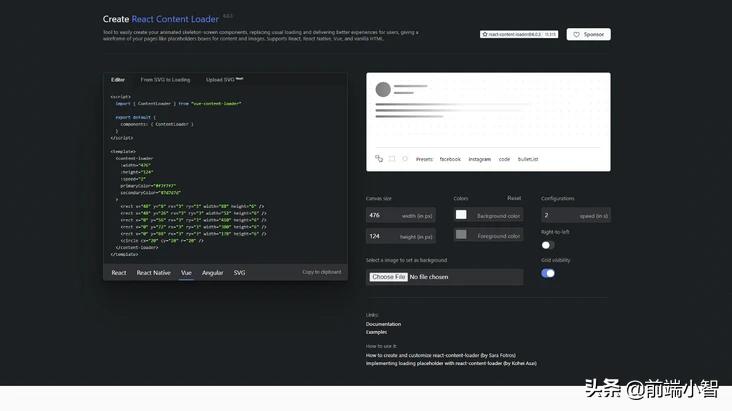Open the Editor tab

[118, 80]
